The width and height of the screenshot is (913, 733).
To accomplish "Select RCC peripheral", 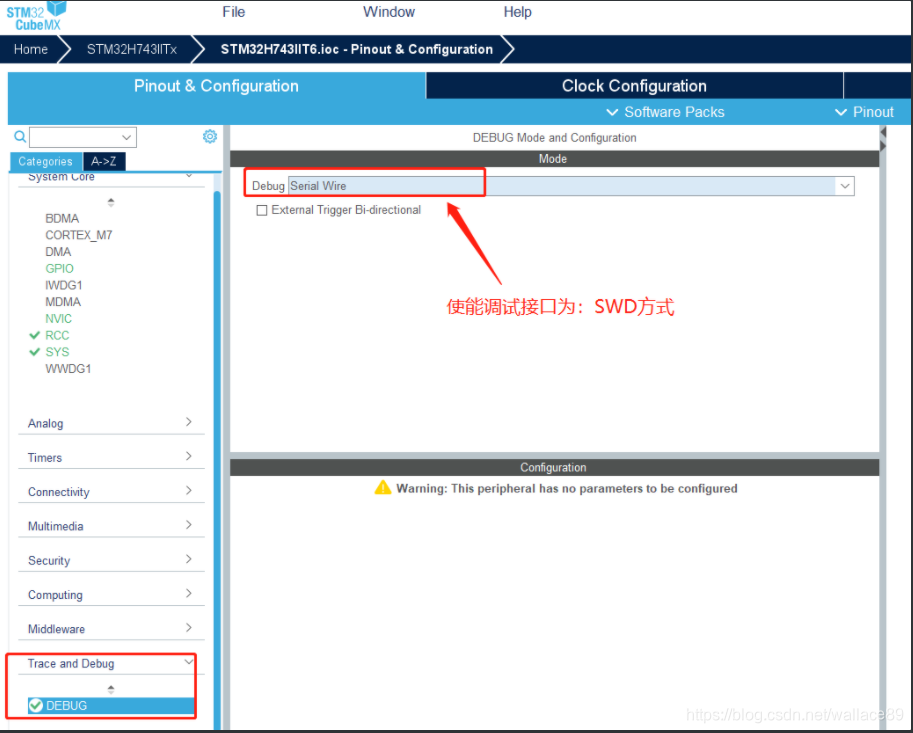I will (x=57, y=335).
